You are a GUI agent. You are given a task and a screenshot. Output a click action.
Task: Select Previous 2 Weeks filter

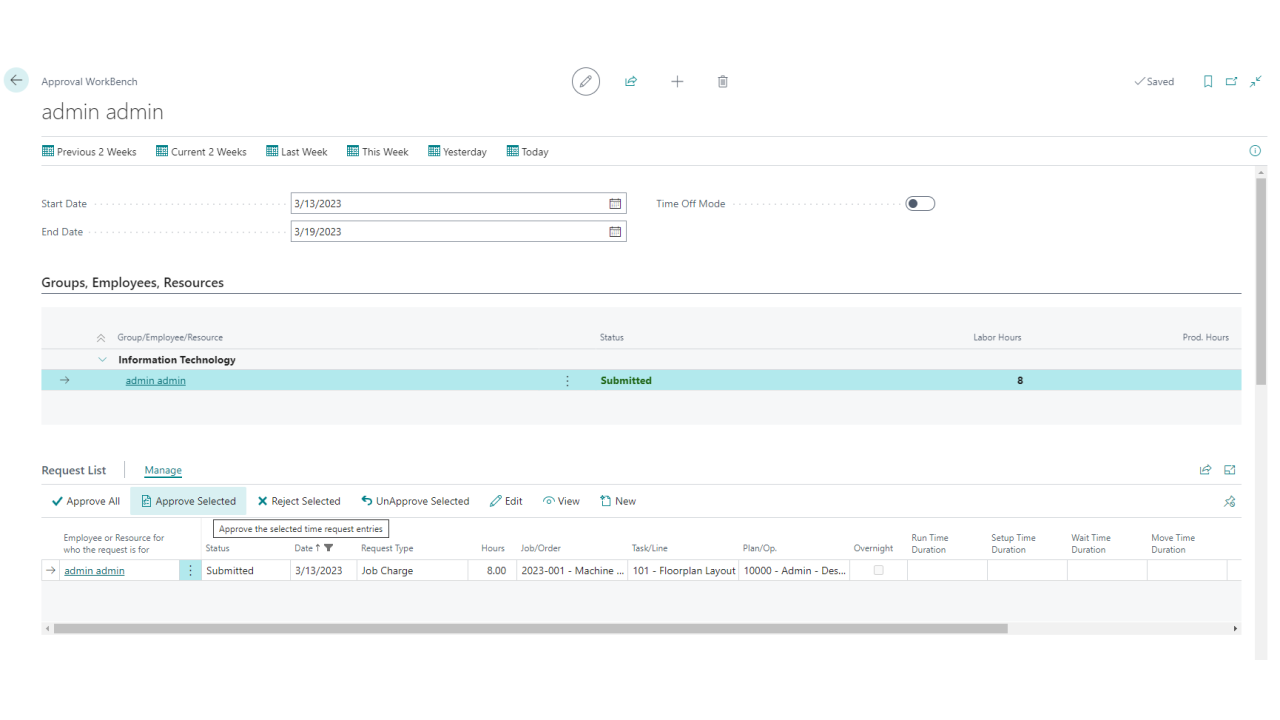pyautogui.click(x=89, y=151)
